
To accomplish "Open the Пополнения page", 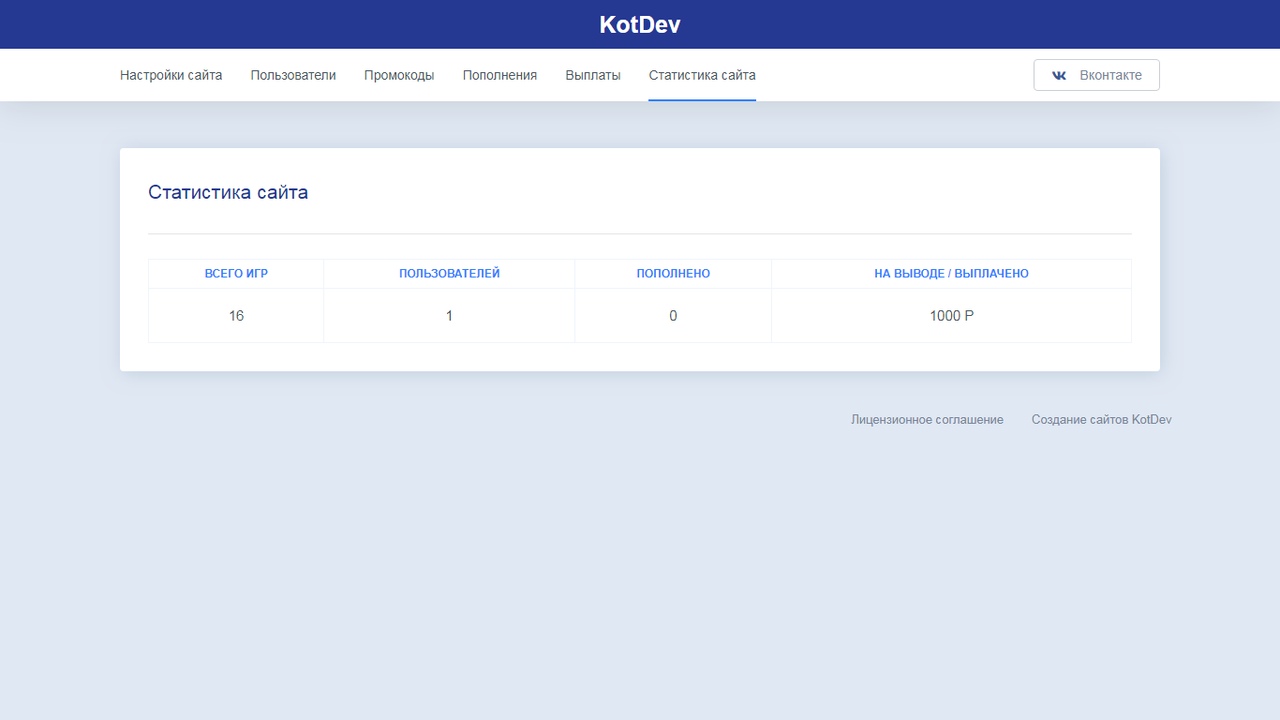I will tap(499, 75).
